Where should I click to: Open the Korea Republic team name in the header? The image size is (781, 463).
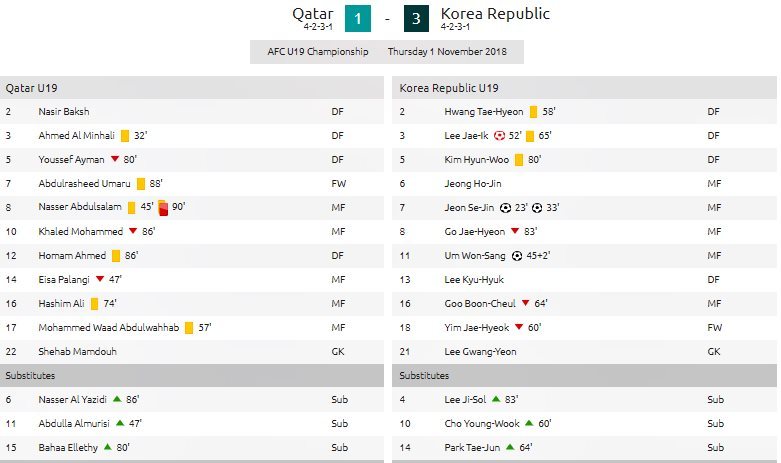click(495, 14)
